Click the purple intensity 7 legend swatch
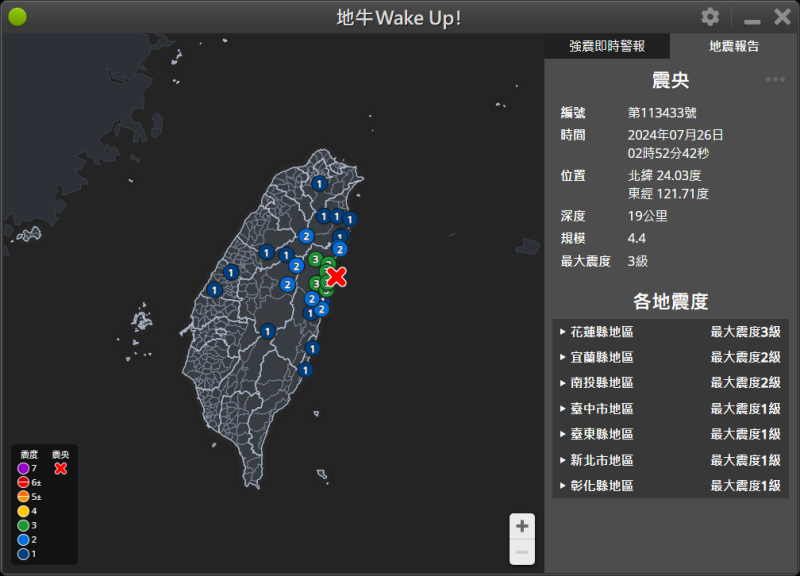 pos(24,468)
